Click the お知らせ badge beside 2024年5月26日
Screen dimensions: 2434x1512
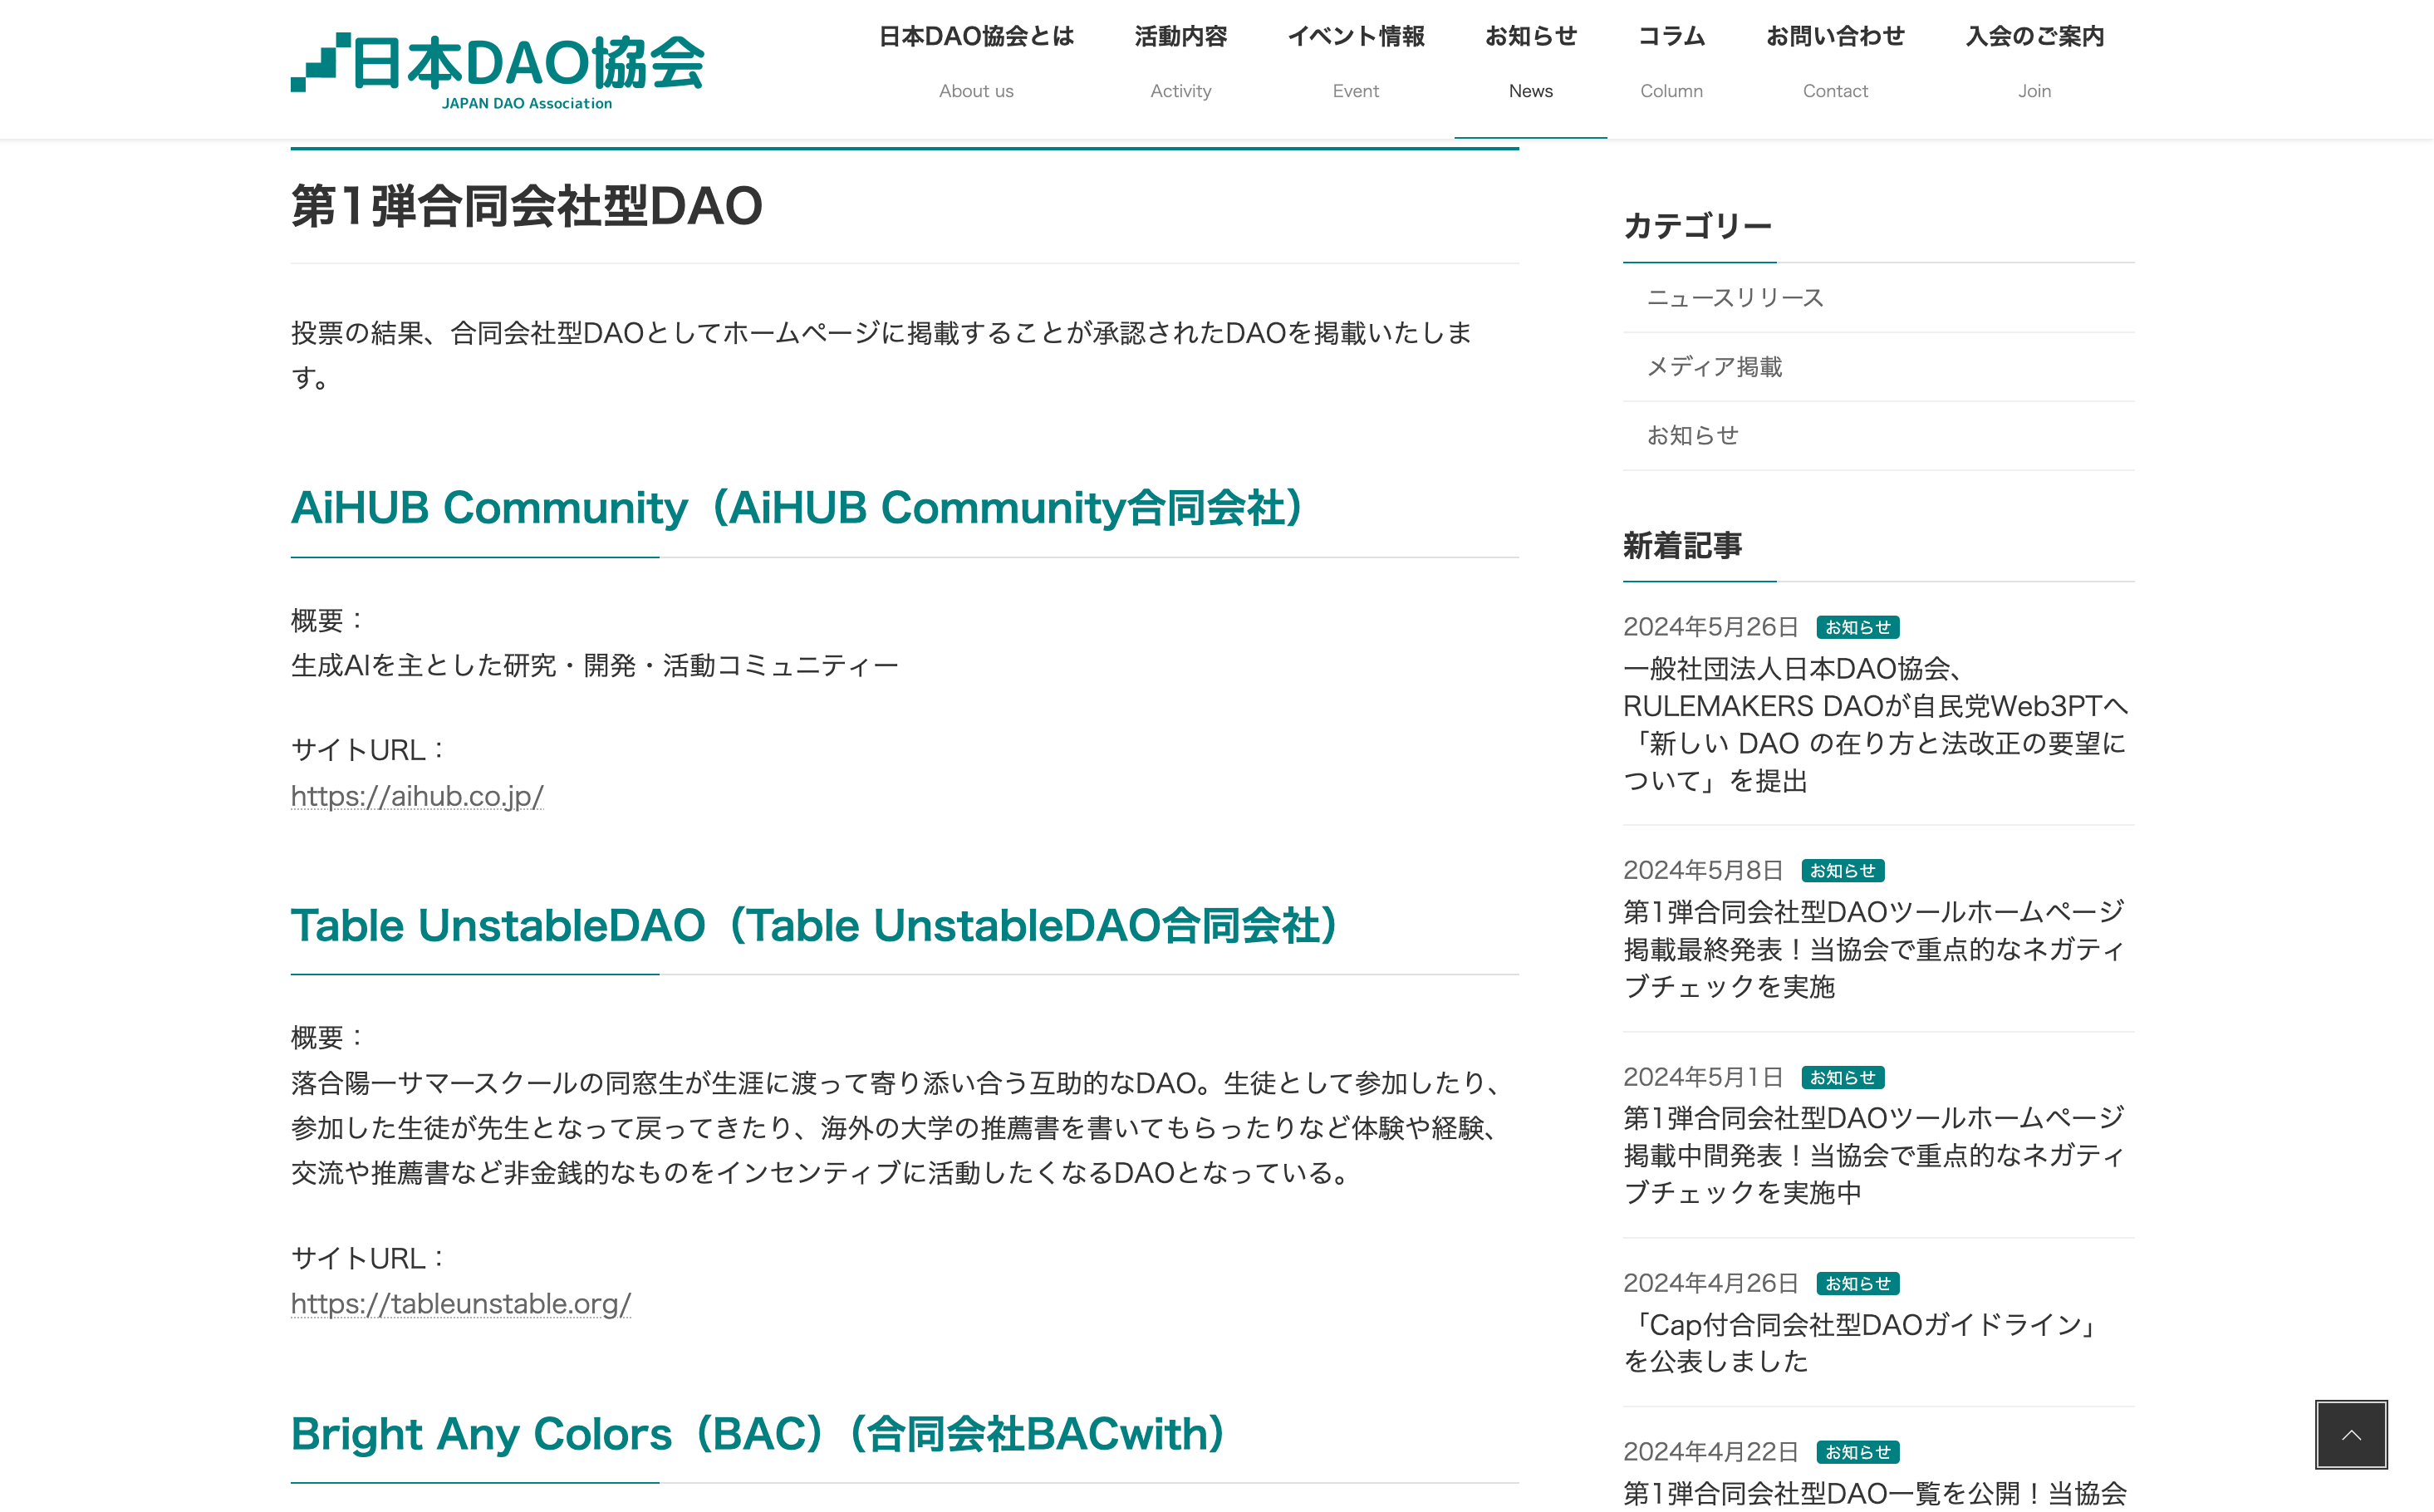pyautogui.click(x=1858, y=627)
